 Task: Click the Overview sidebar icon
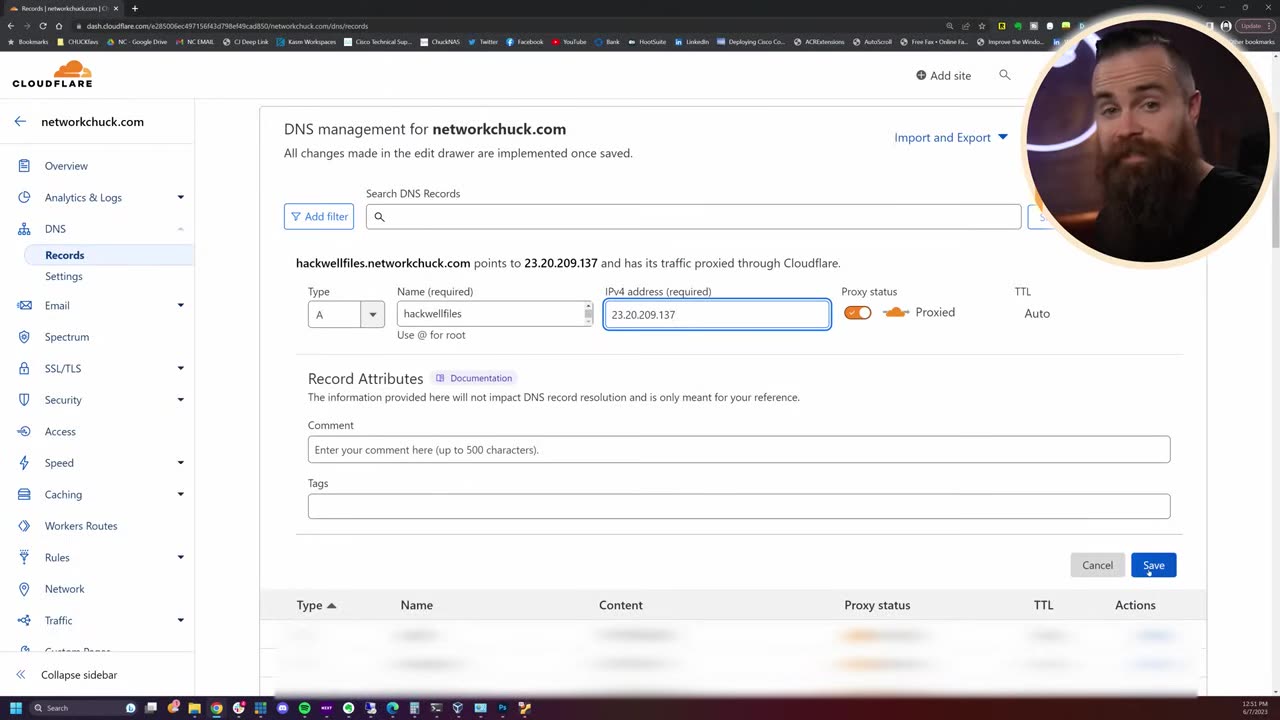coord(24,166)
